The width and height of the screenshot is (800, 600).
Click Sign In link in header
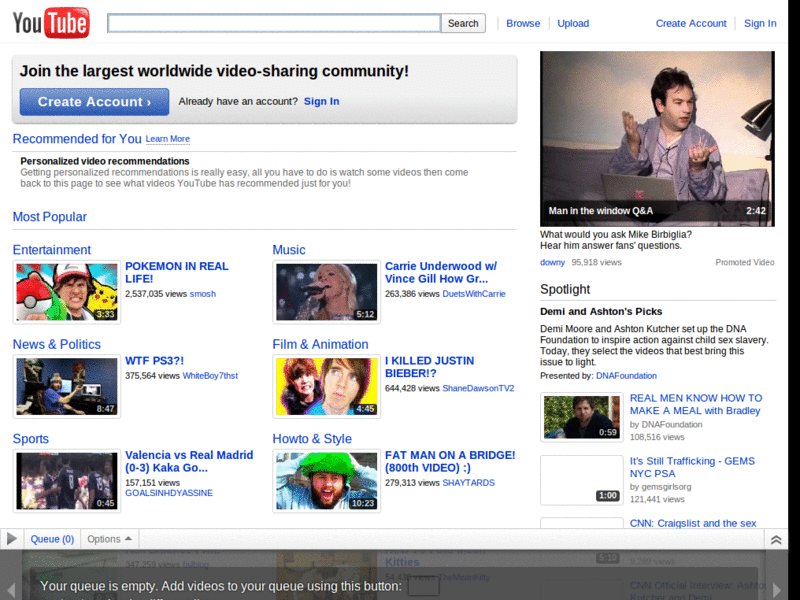click(x=760, y=23)
